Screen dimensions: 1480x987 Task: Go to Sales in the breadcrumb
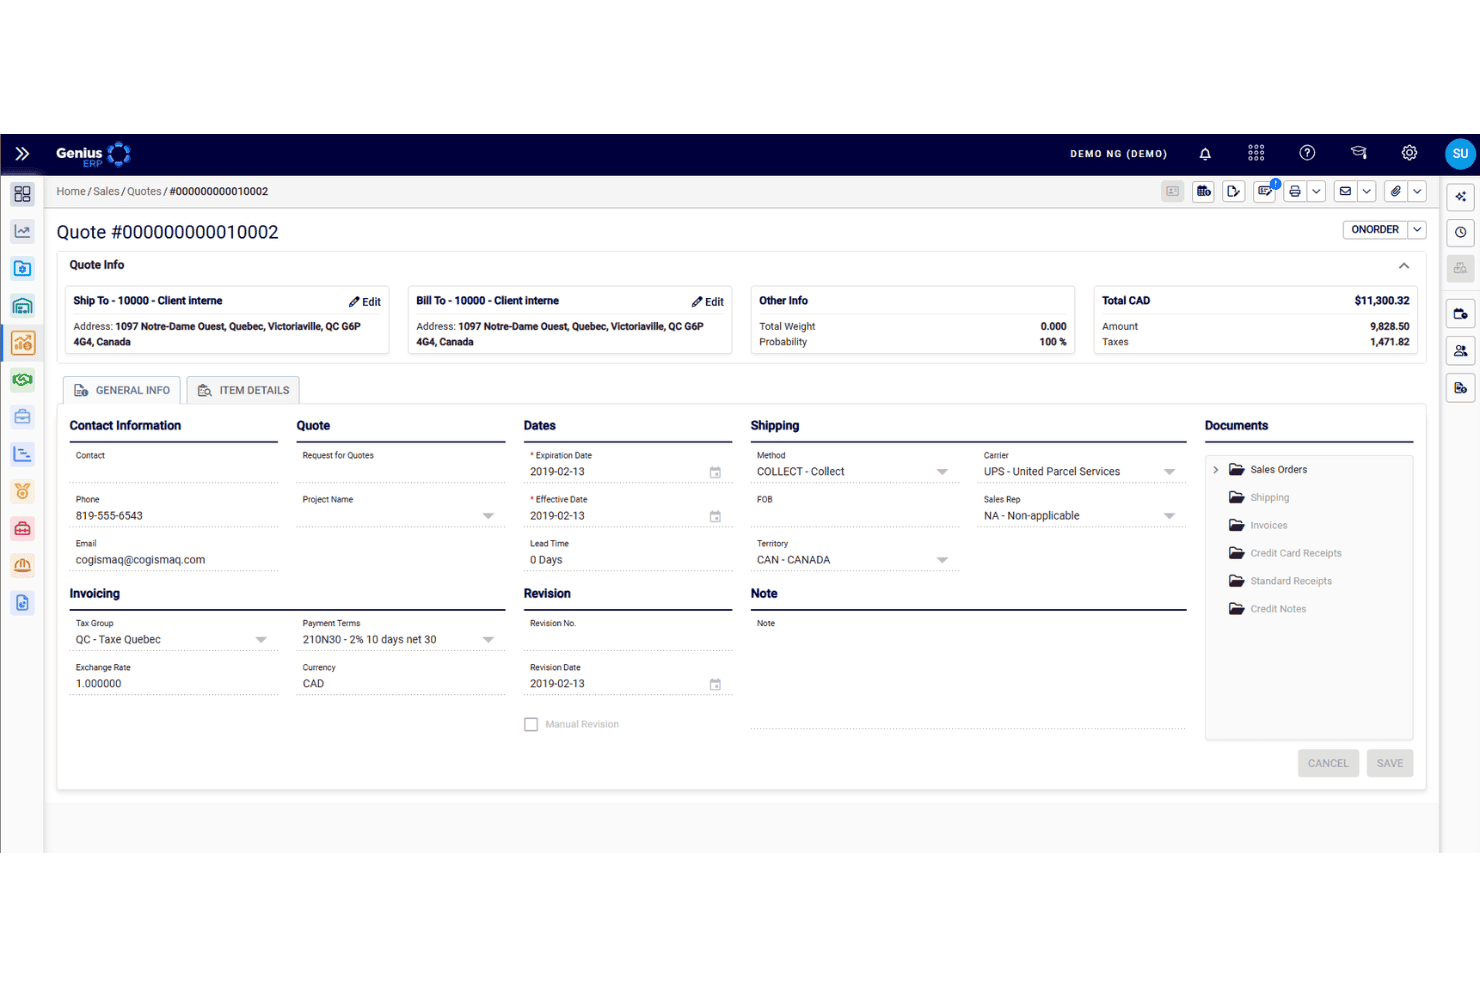click(x=106, y=192)
